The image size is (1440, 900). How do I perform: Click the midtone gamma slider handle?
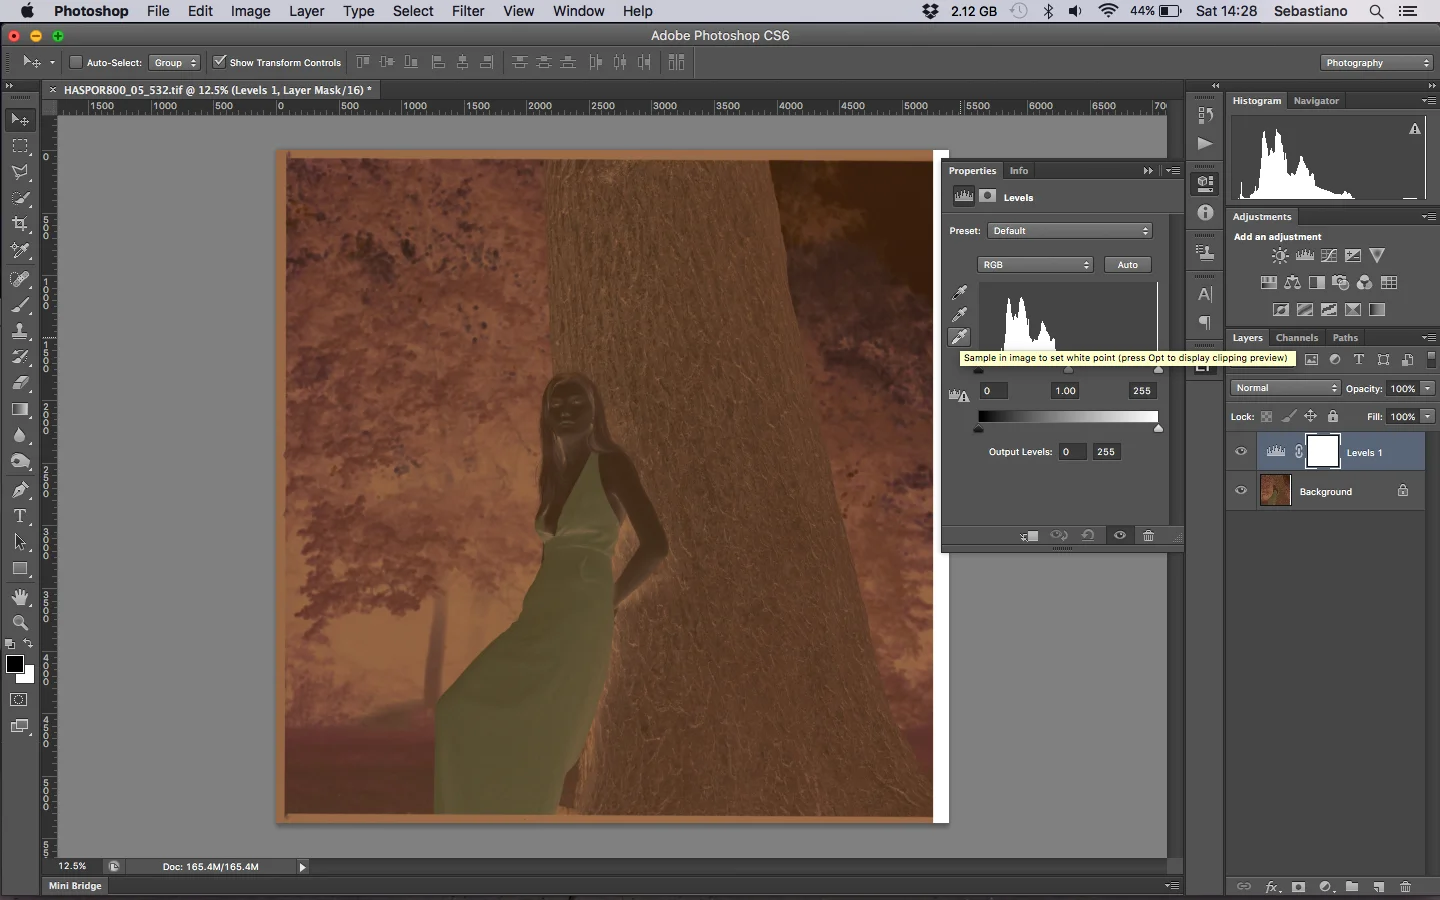[1068, 370]
